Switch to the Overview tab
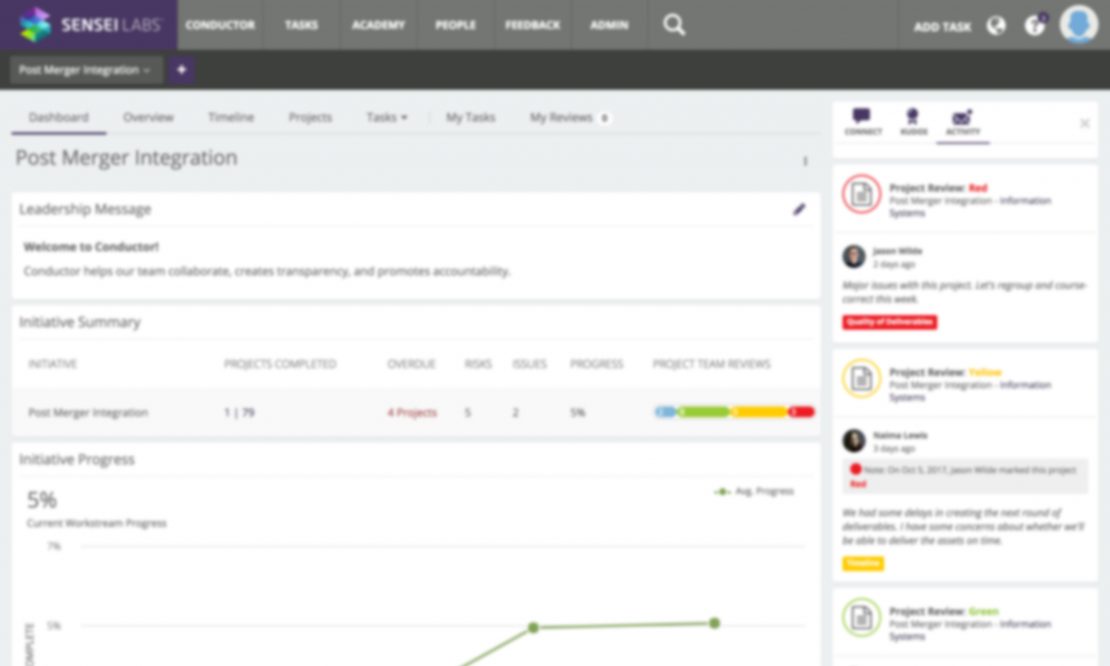This screenshot has width=1110, height=666. pos(148,117)
